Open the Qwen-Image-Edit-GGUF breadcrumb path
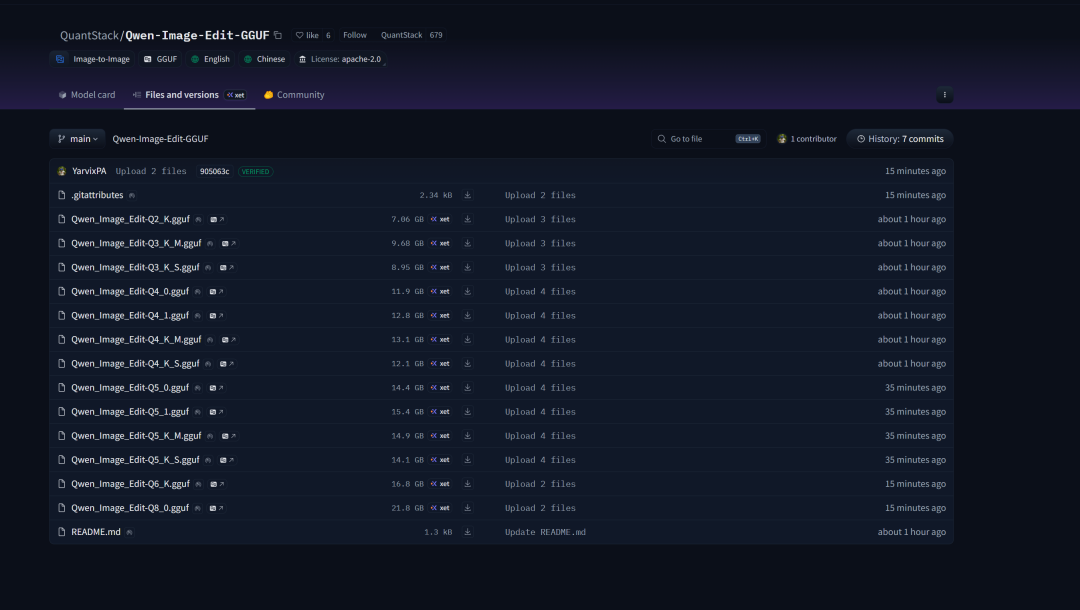This screenshot has width=1080, height=610. pos(160,139)
